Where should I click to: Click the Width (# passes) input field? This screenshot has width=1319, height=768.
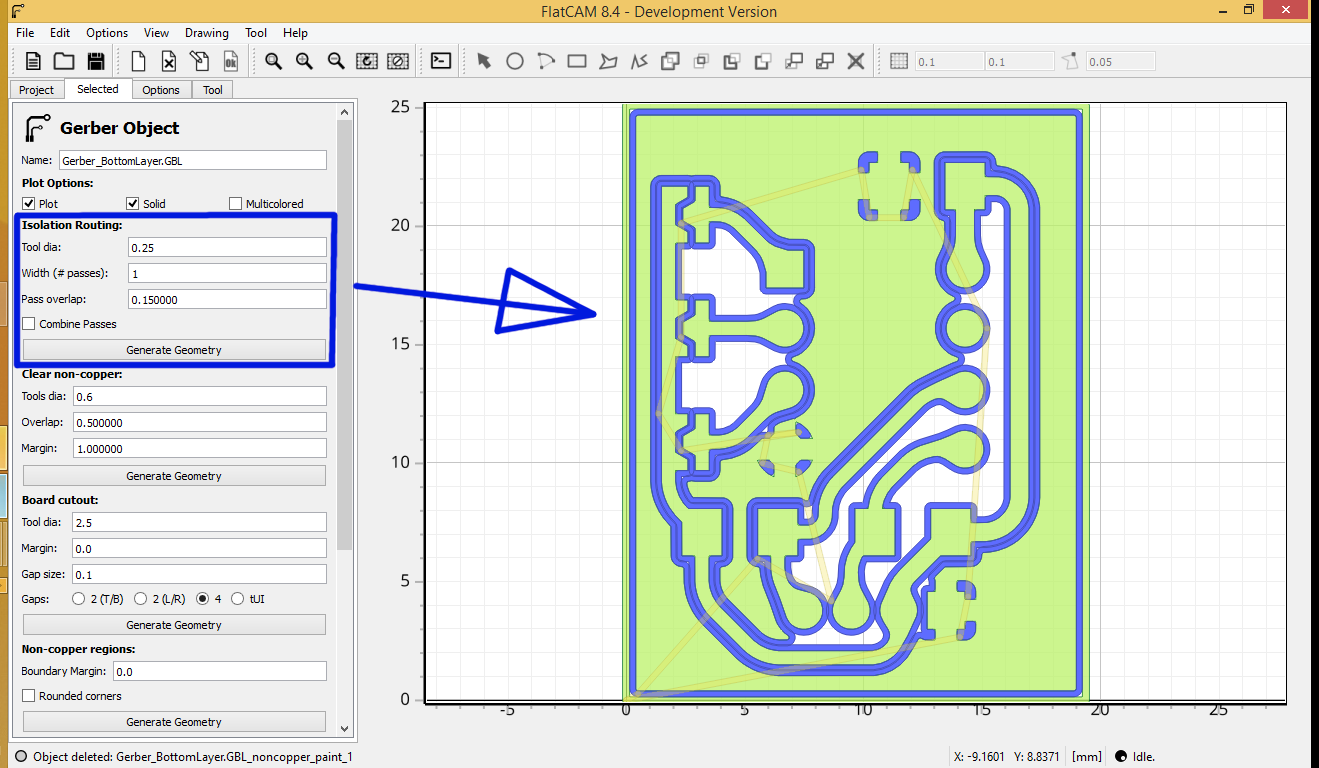click(228, 273)
